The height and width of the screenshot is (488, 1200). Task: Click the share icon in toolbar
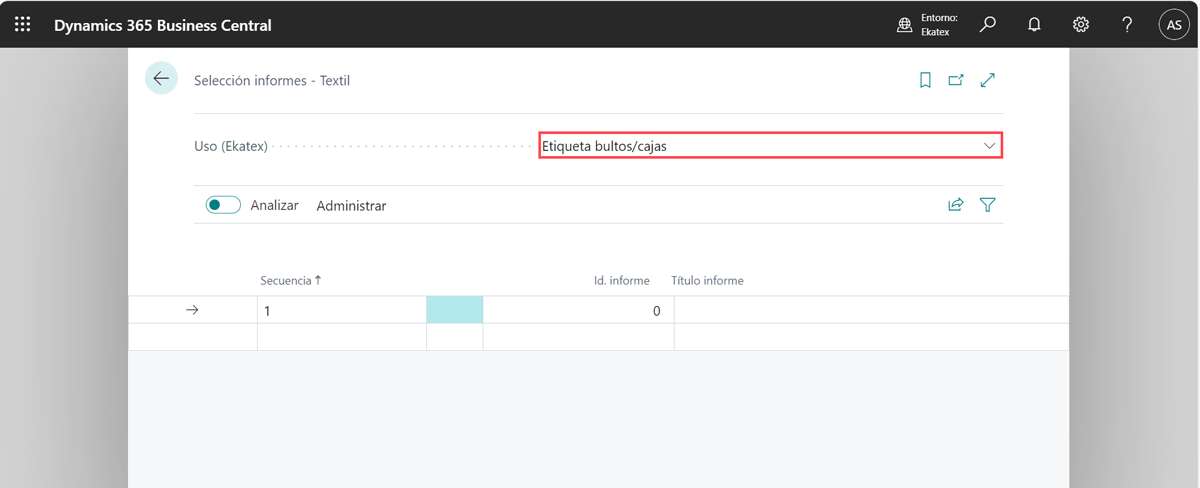click(956, 205)
